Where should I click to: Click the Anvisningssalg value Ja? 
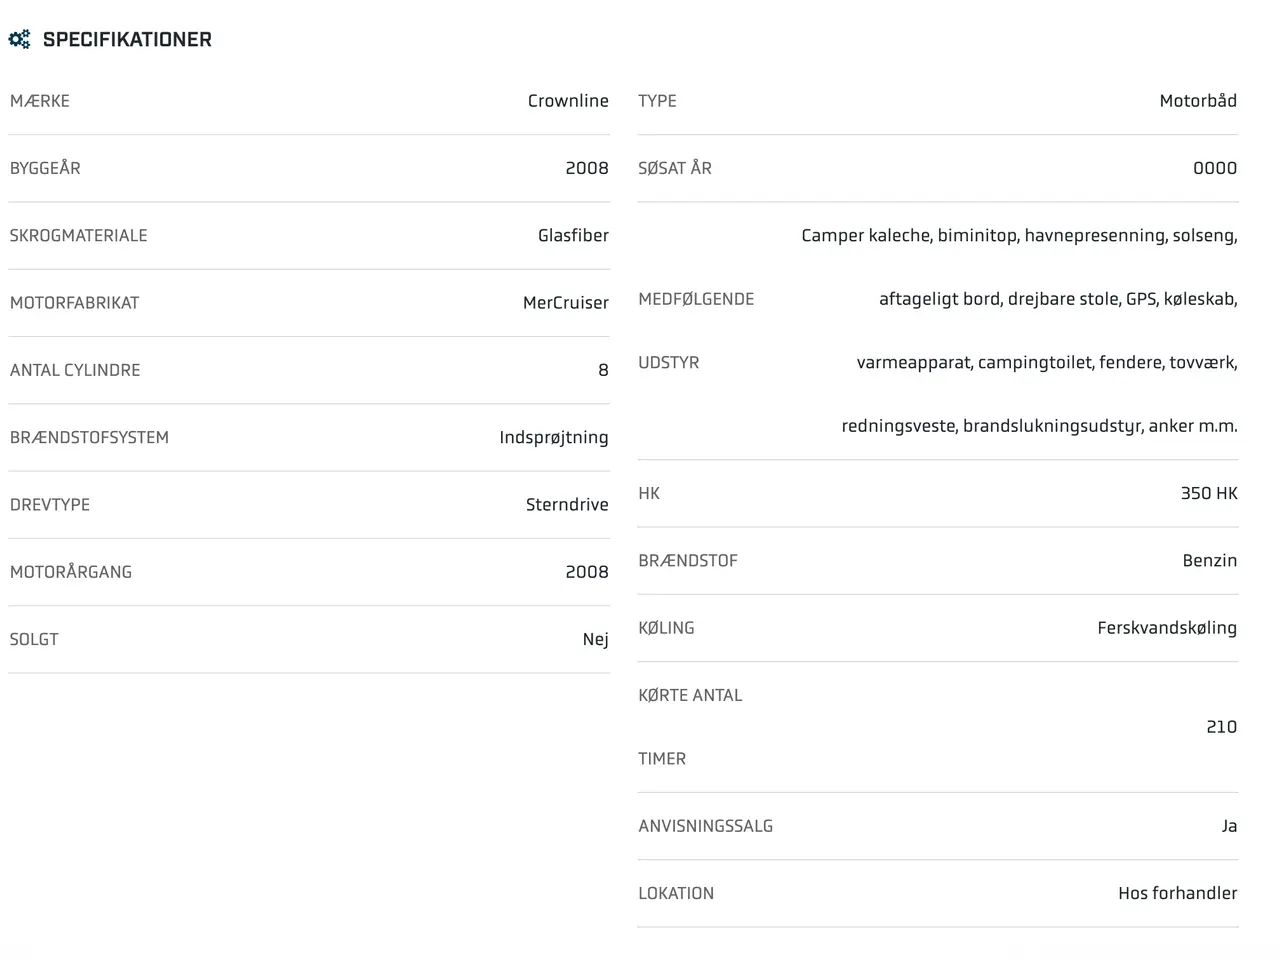click(1230, 826)
